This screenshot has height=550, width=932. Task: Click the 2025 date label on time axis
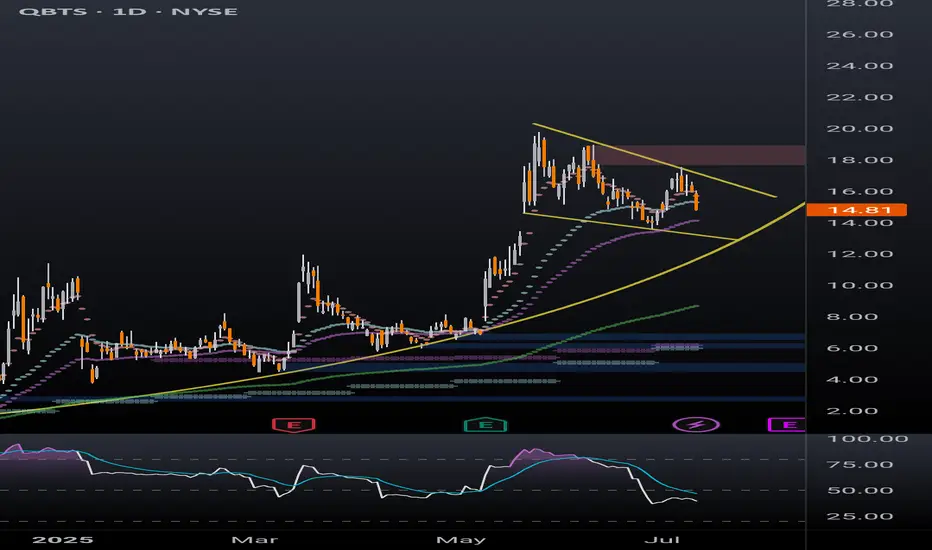(62, 540)
